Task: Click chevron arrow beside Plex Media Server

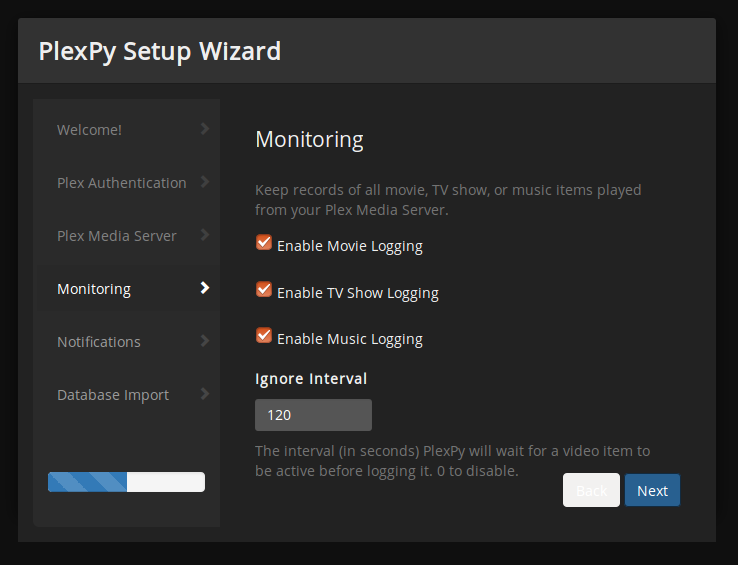Action: (x=205, y=234)
